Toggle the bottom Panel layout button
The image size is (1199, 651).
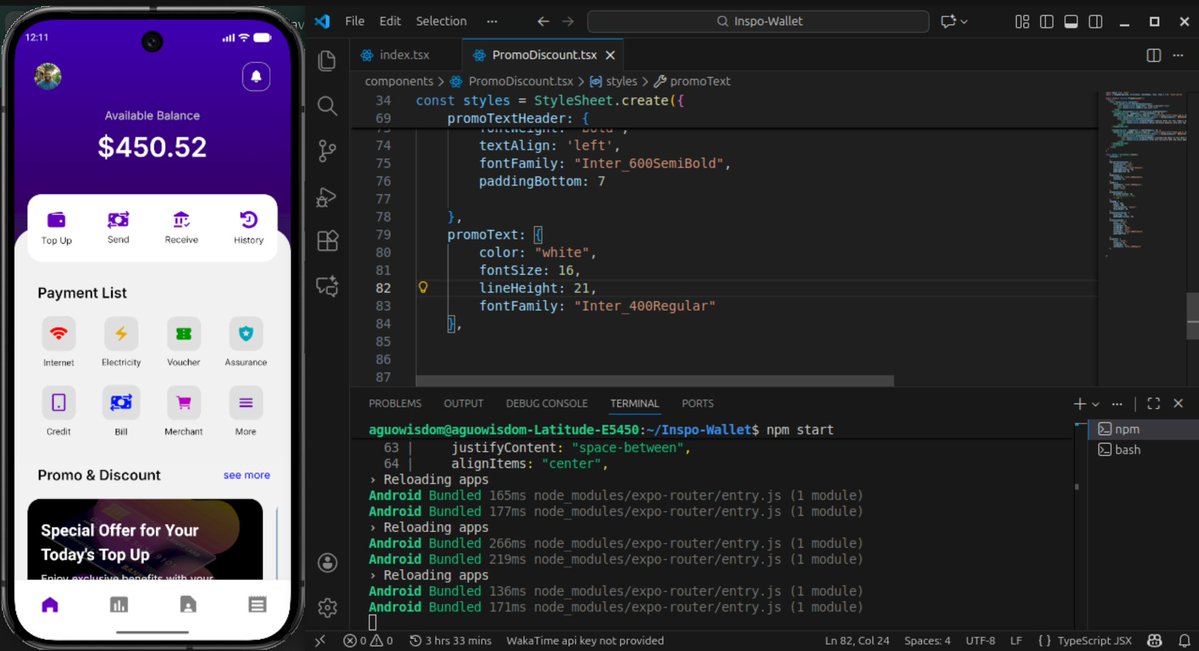1071,21
